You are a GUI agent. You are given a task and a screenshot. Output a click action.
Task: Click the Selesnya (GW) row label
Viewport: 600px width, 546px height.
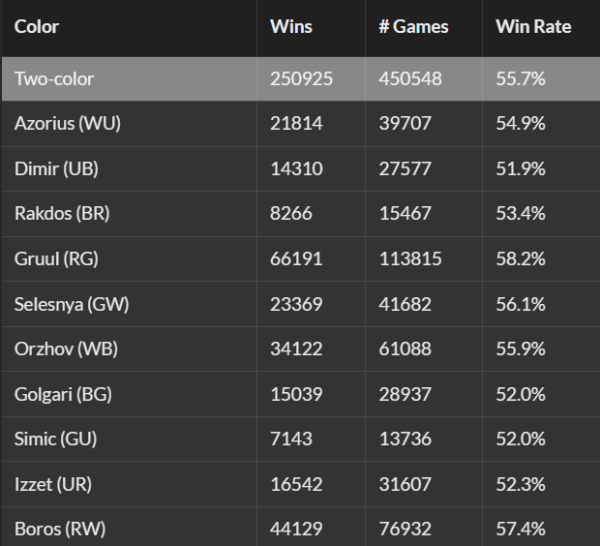[71, 304]
